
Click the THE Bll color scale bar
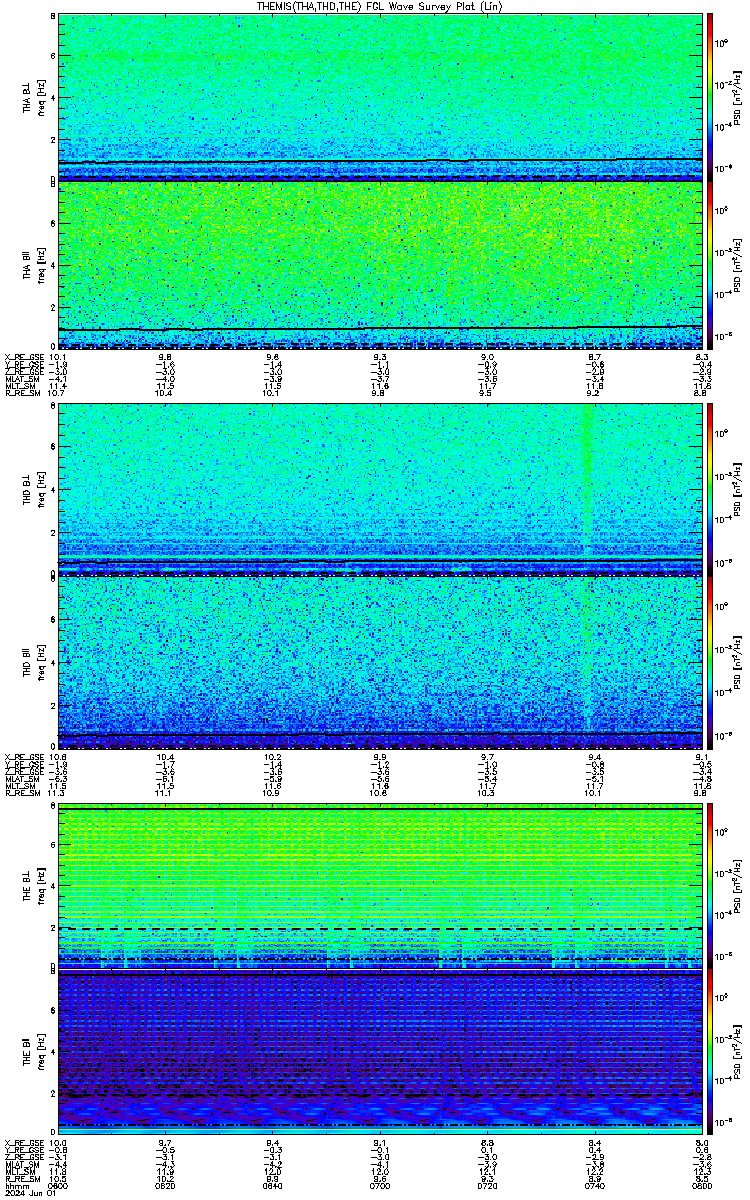pyautogui.click(x=711, y=1052)
